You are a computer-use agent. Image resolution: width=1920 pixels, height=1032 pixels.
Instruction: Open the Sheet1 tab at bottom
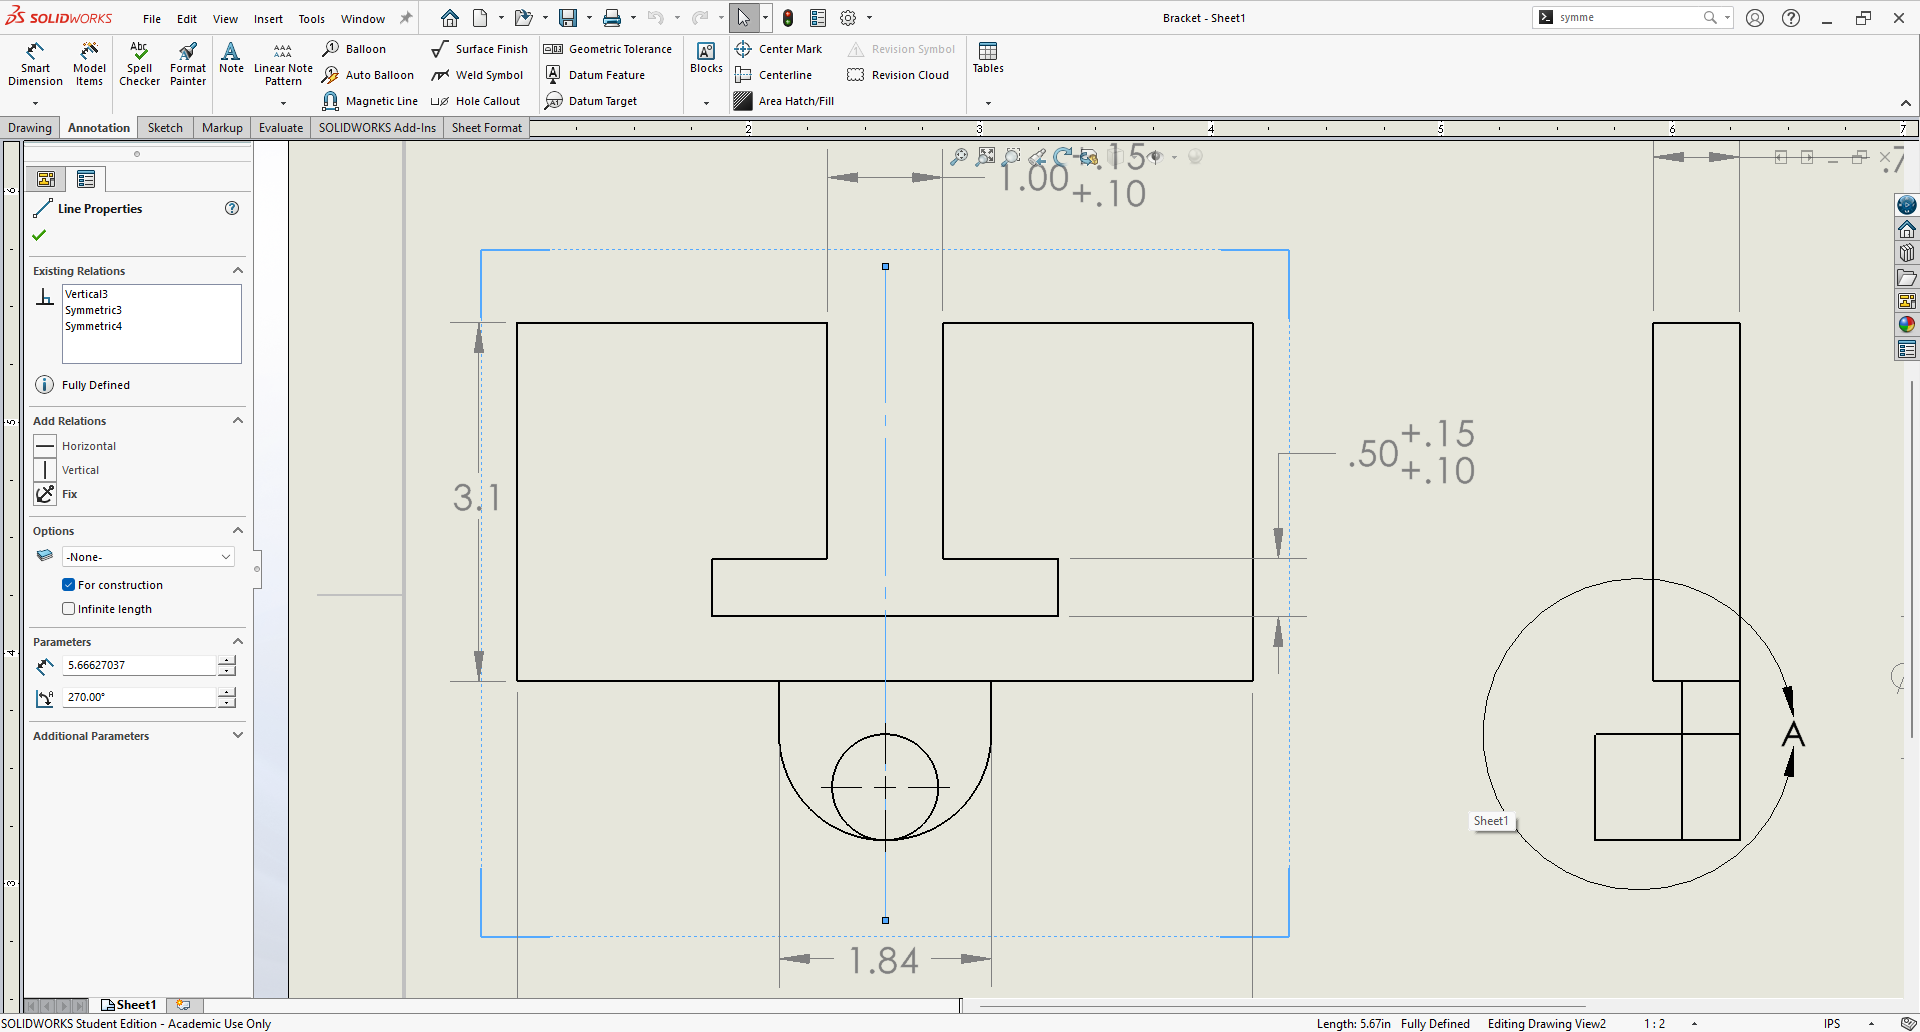129,1005
